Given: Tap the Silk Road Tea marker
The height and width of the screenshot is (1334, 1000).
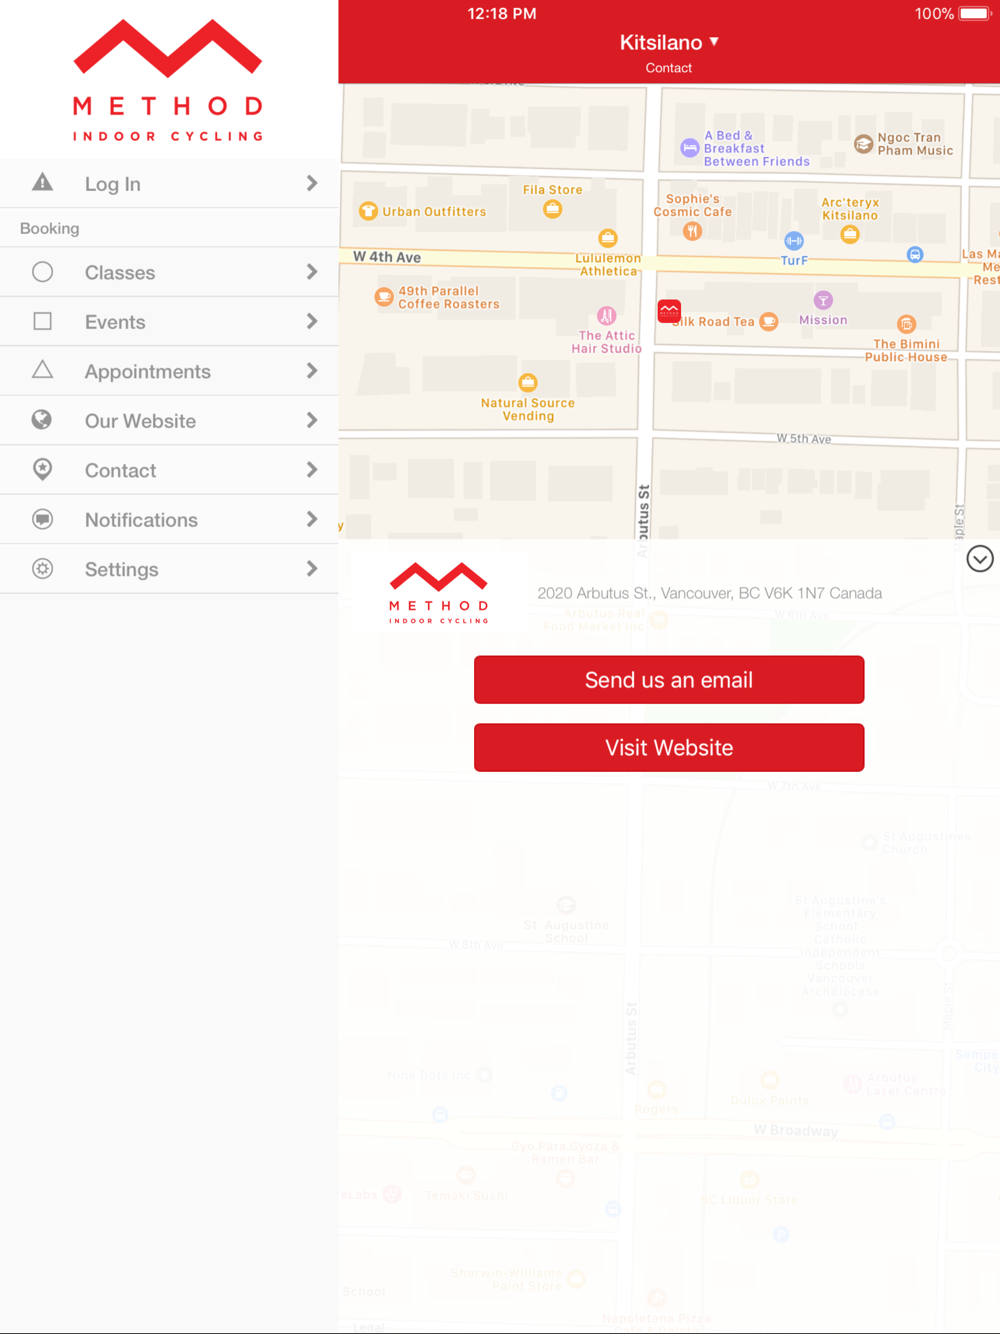Looking at the screenshot, I should coord(768,321).
